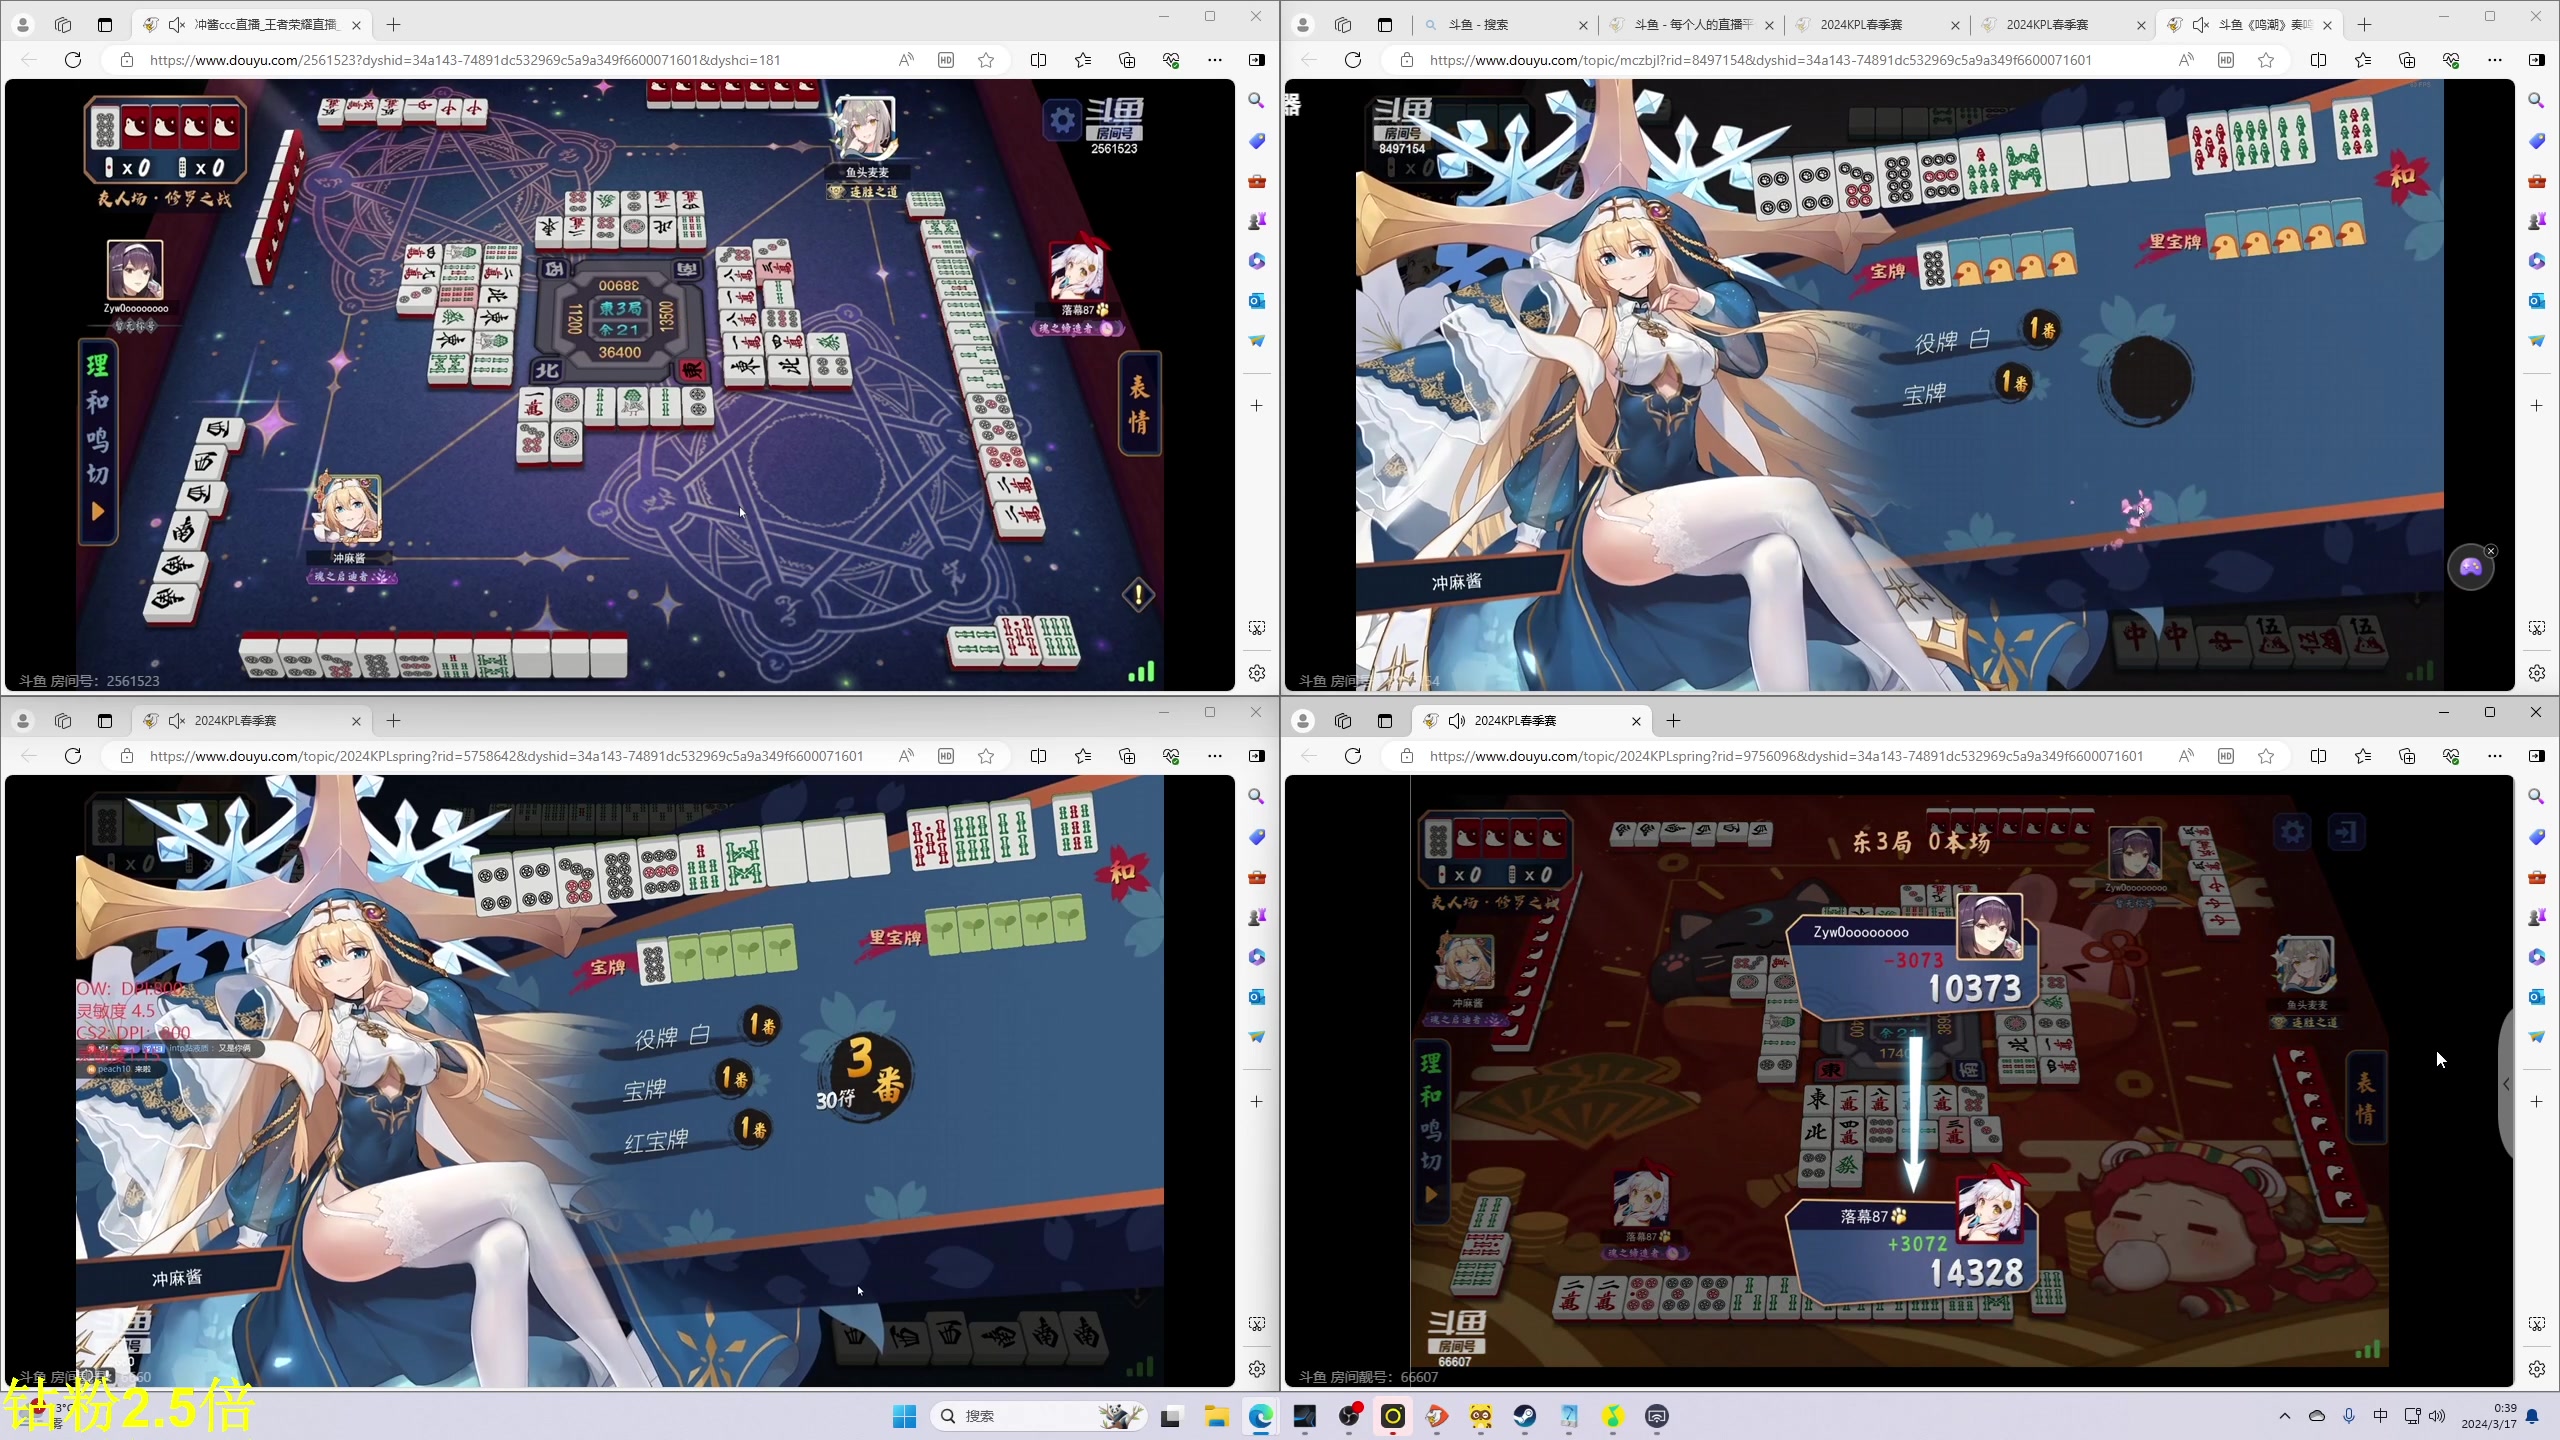
Task: Open Collections in top-left window toolbar
Action: click(x=1127, y=60)
